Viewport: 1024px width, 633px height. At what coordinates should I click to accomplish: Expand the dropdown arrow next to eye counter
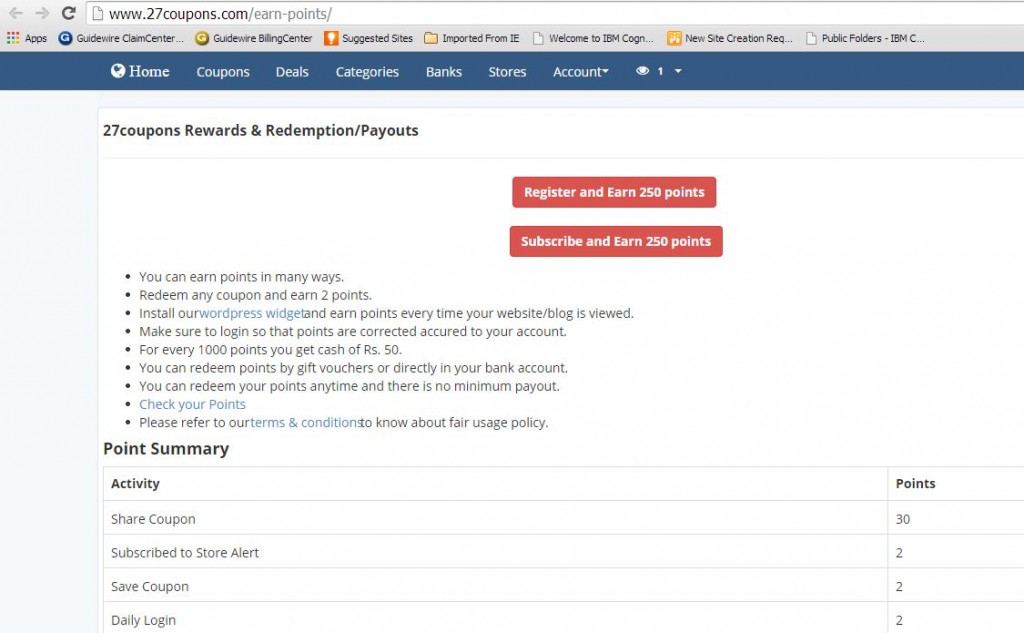click(x=678, y=71)
